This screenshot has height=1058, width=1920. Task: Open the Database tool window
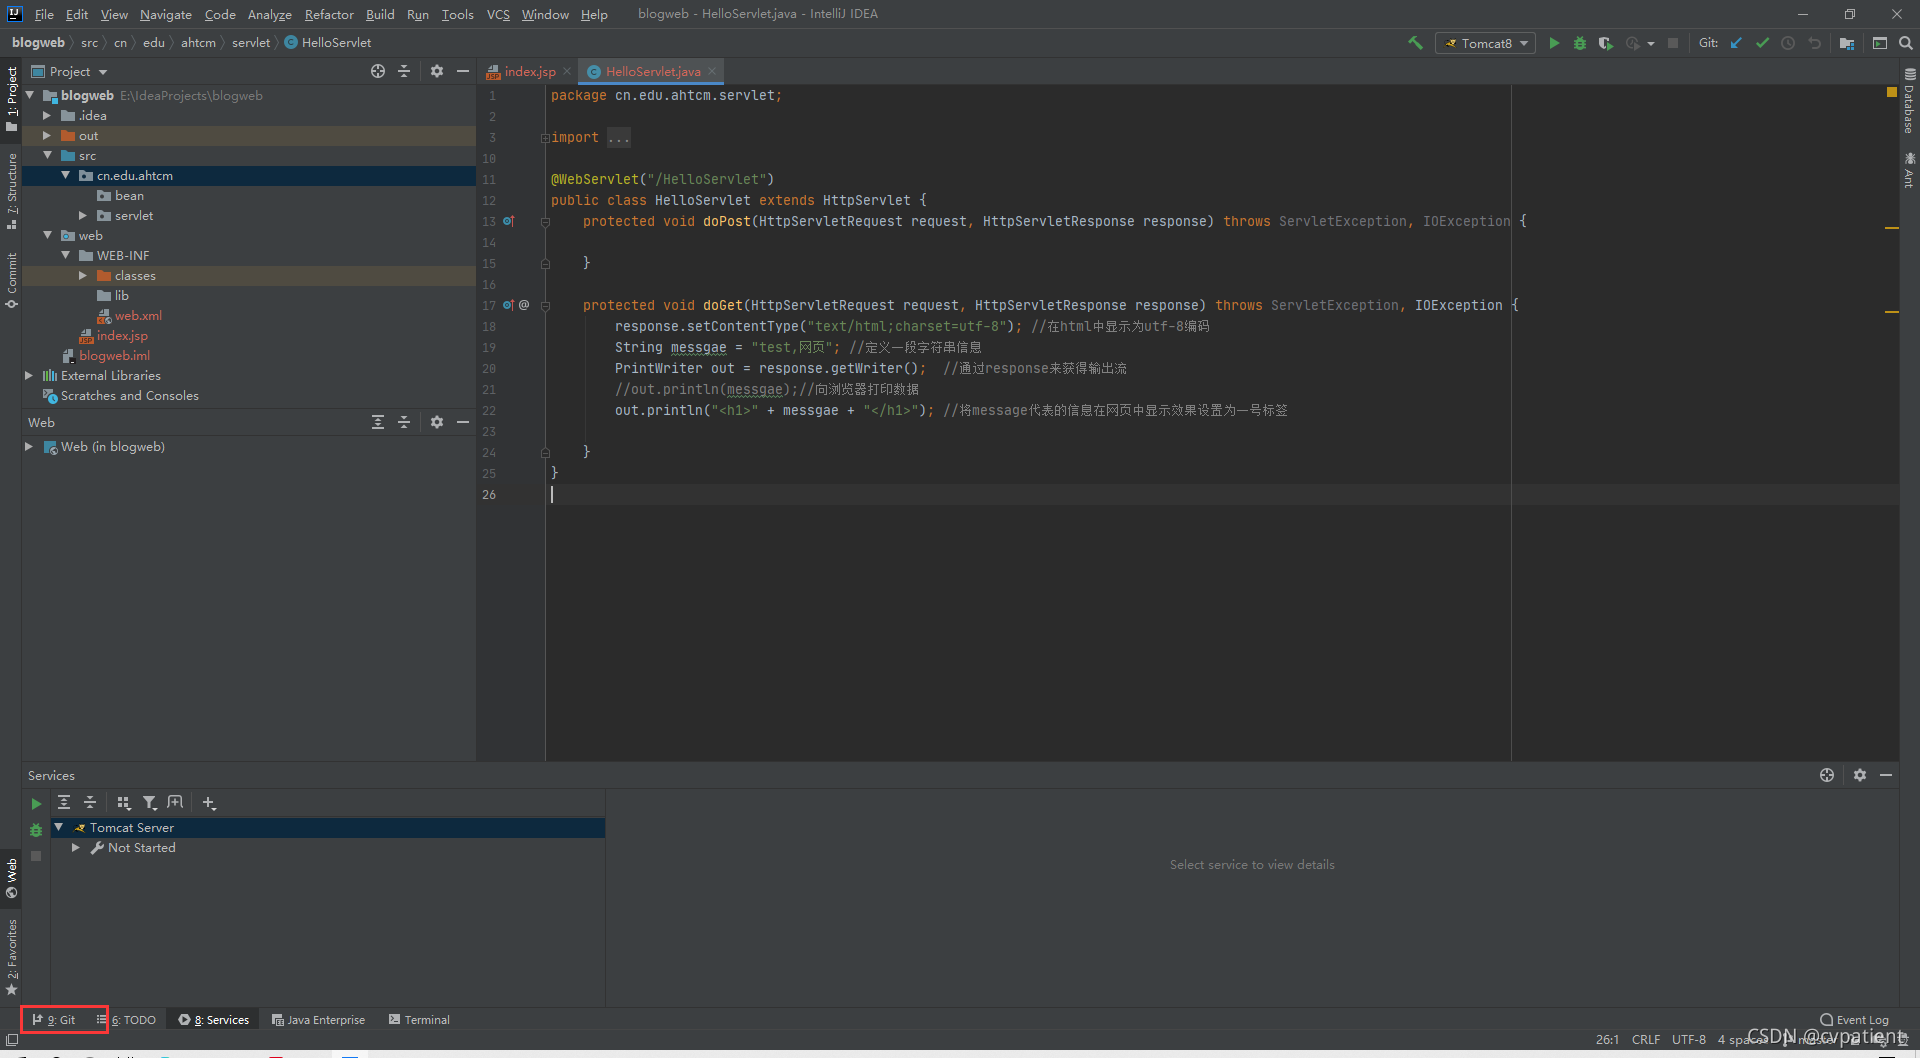pos(1908,110)
